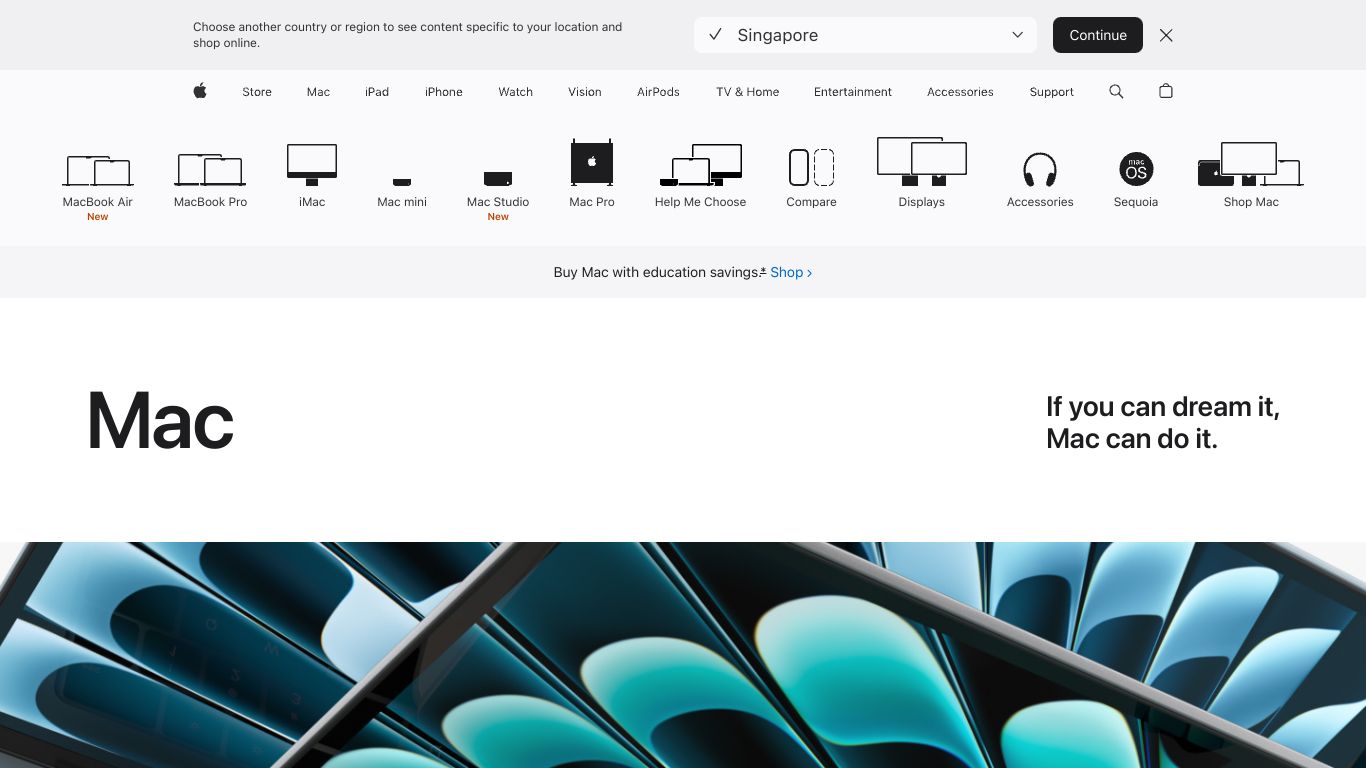Click the Continue button

[1098, 35]
